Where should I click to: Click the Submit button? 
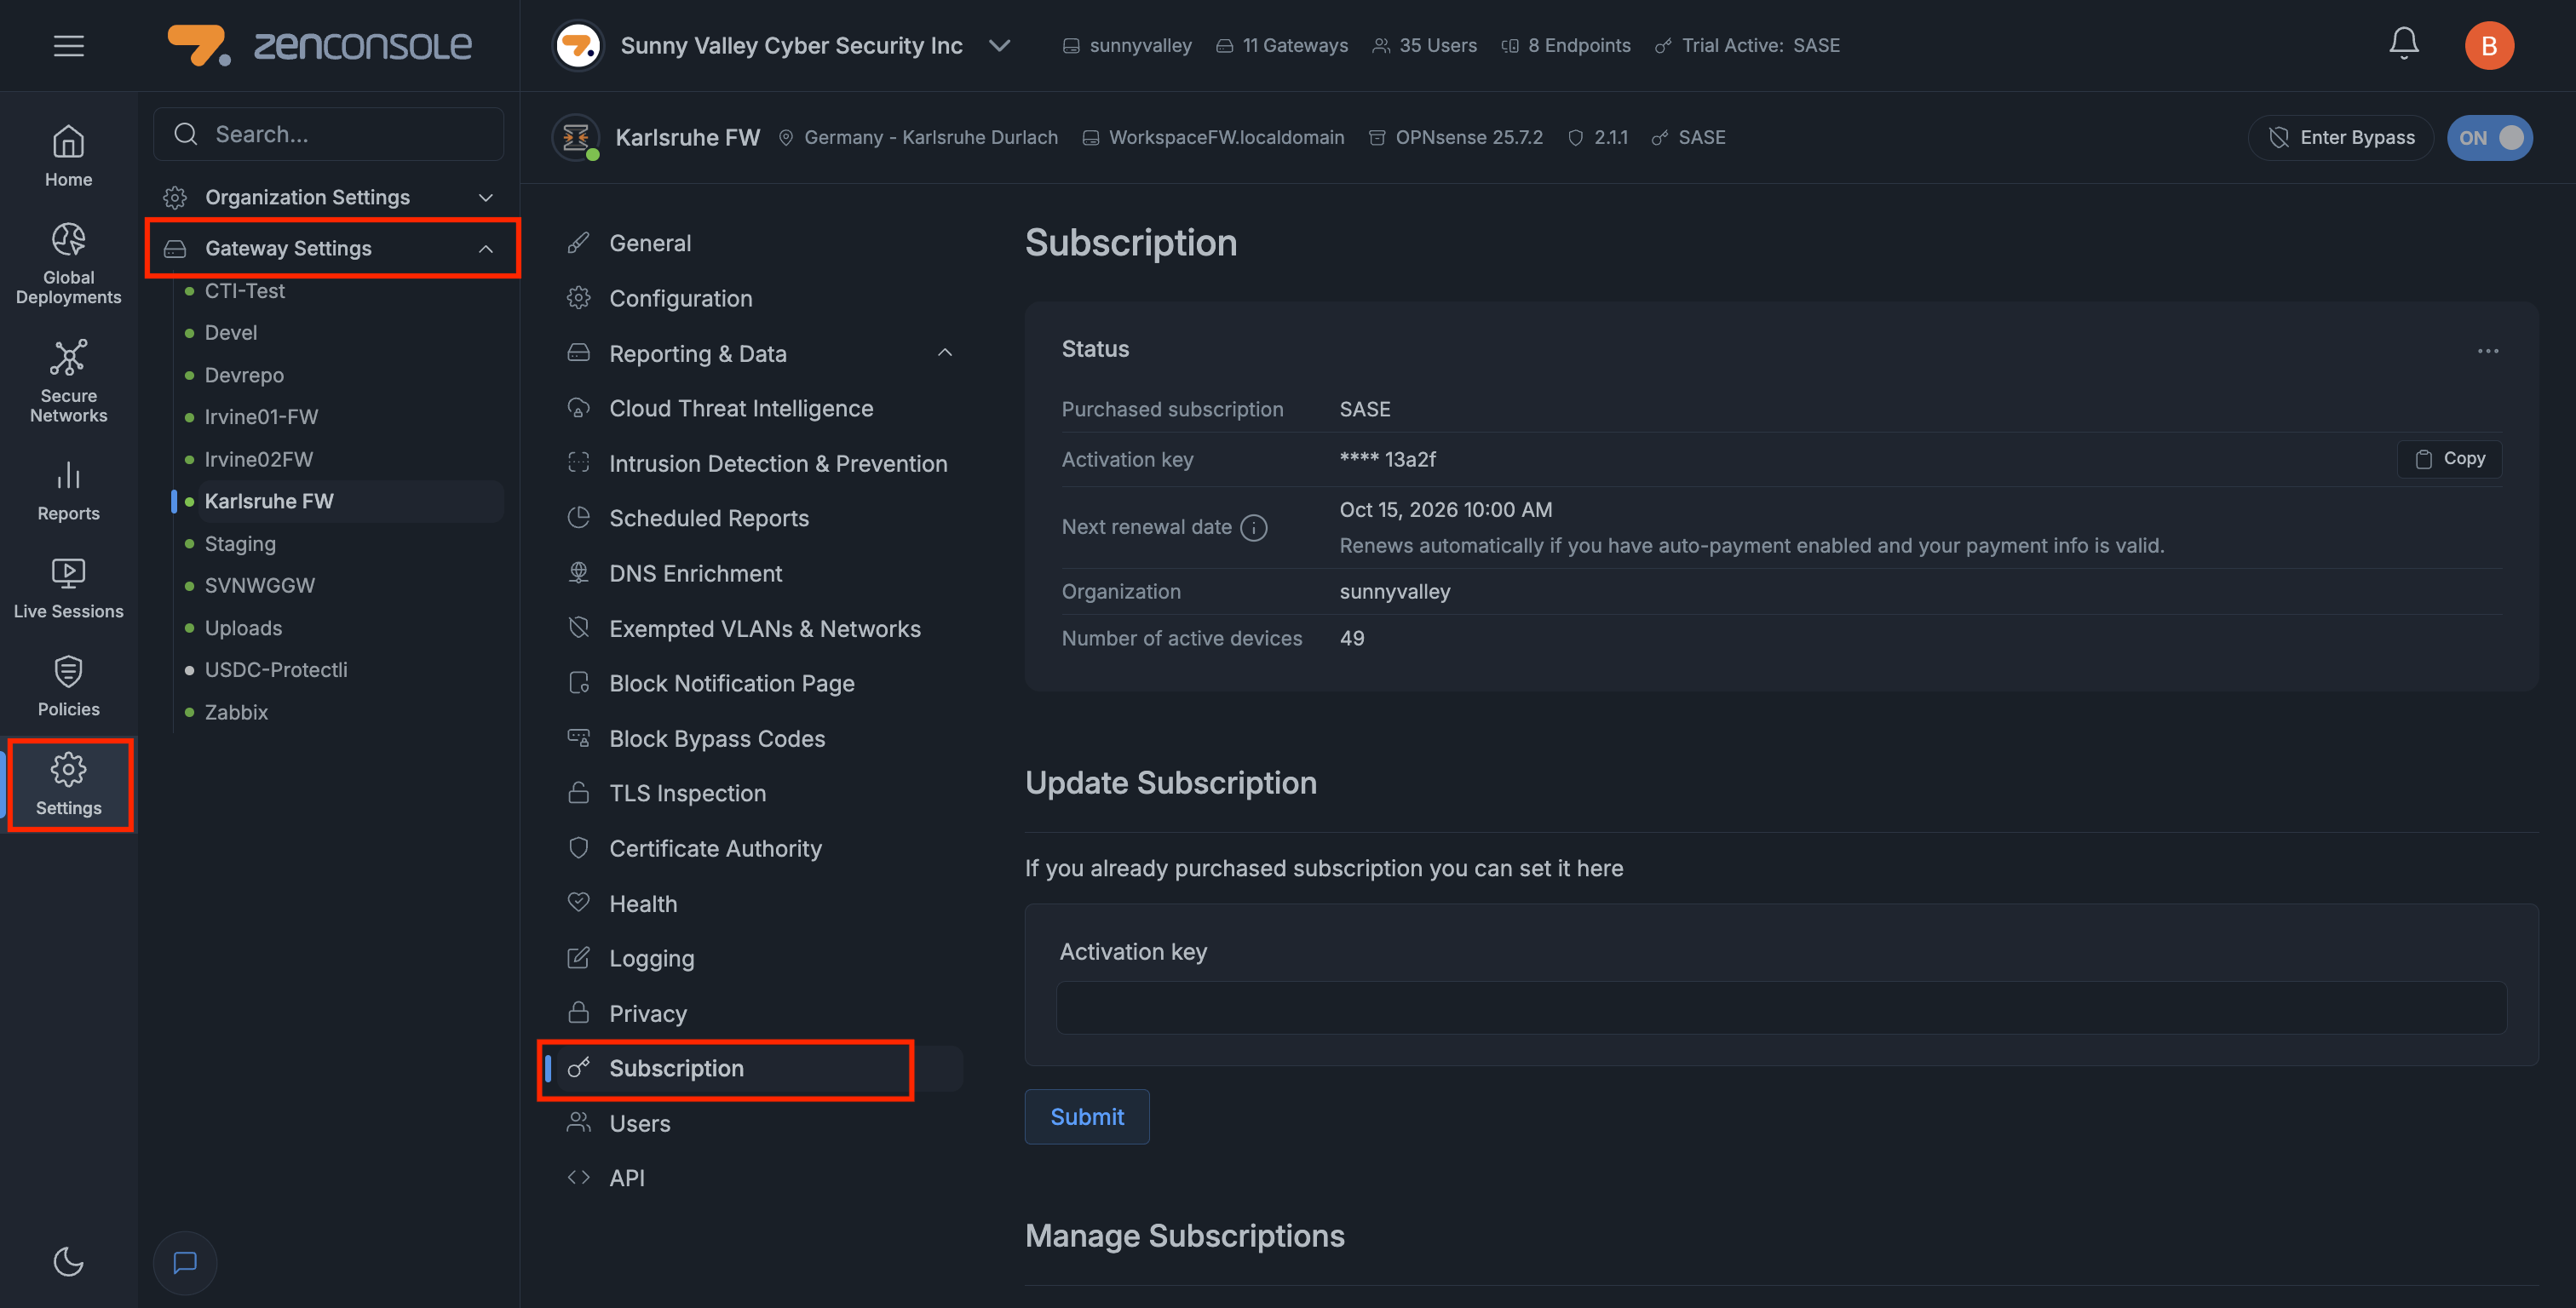[1087, 1117]
